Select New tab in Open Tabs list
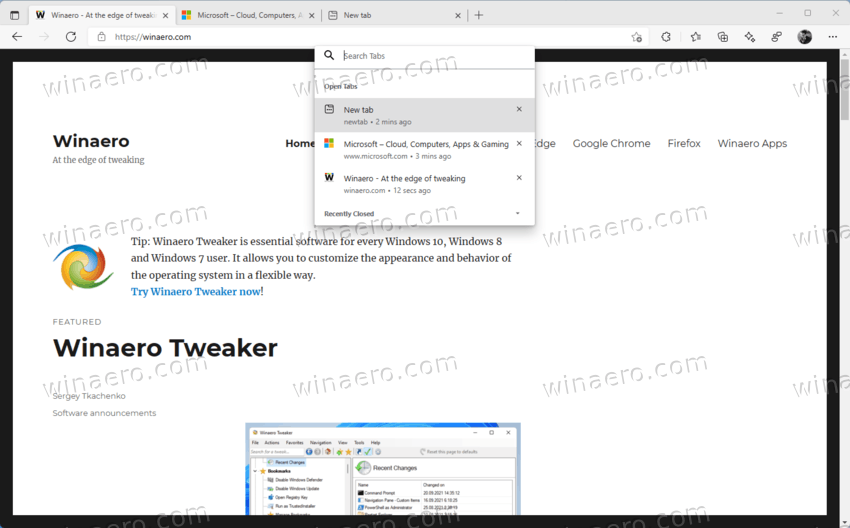 pyautogui.click(x=424, y=115)
